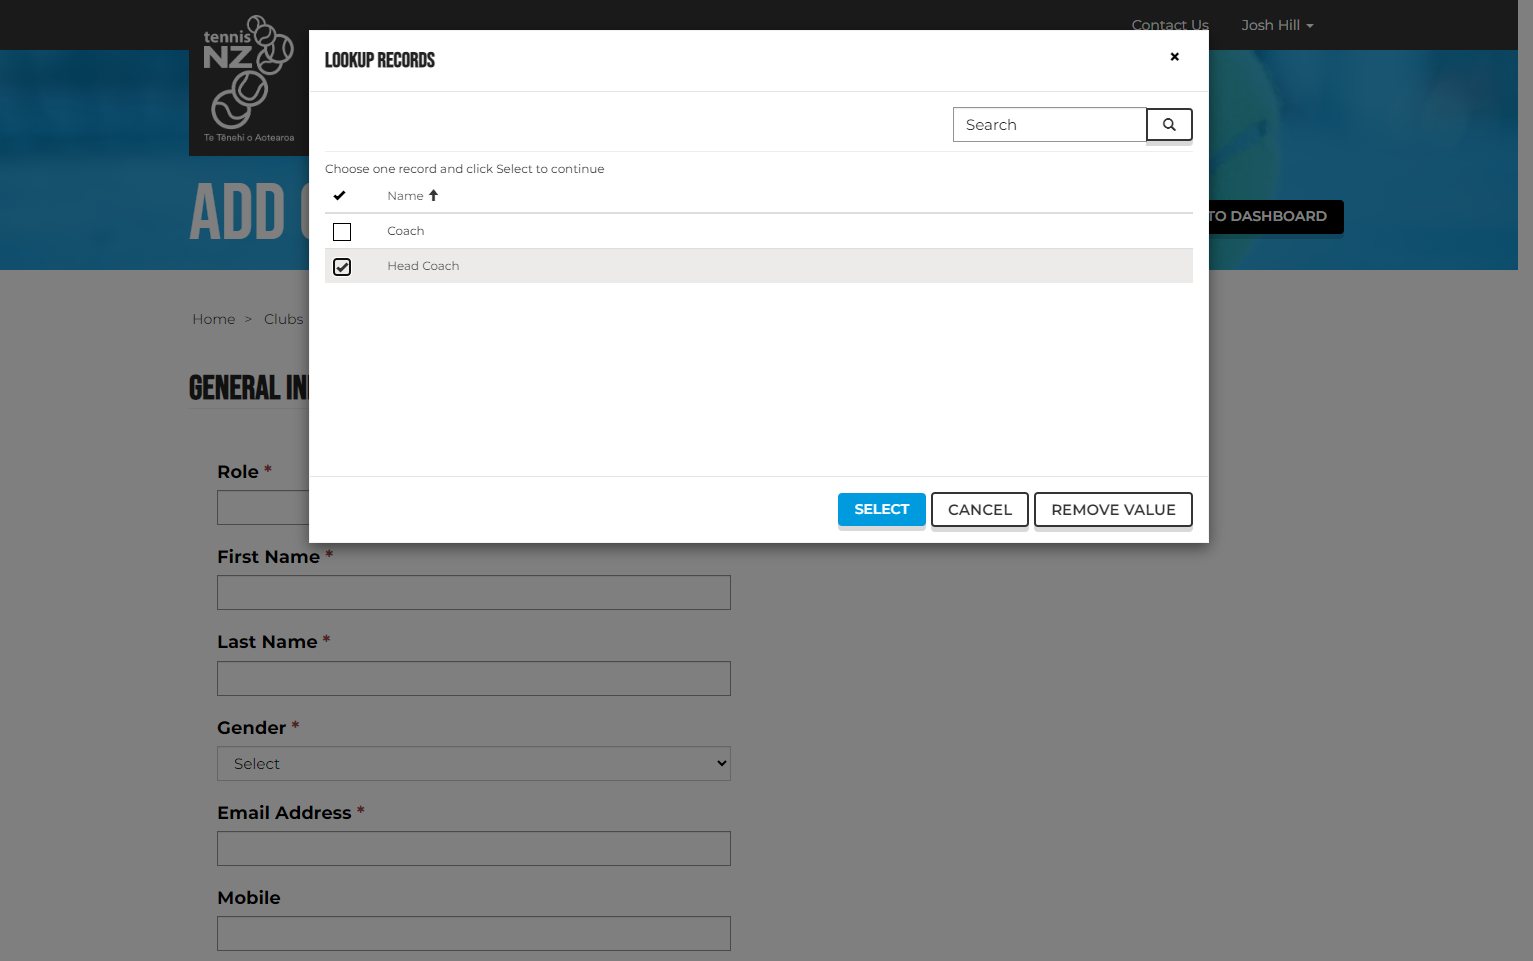Click the select-all checkmark column header
The height and width of the screenshot is (961, 1533).
coord(340,196)
